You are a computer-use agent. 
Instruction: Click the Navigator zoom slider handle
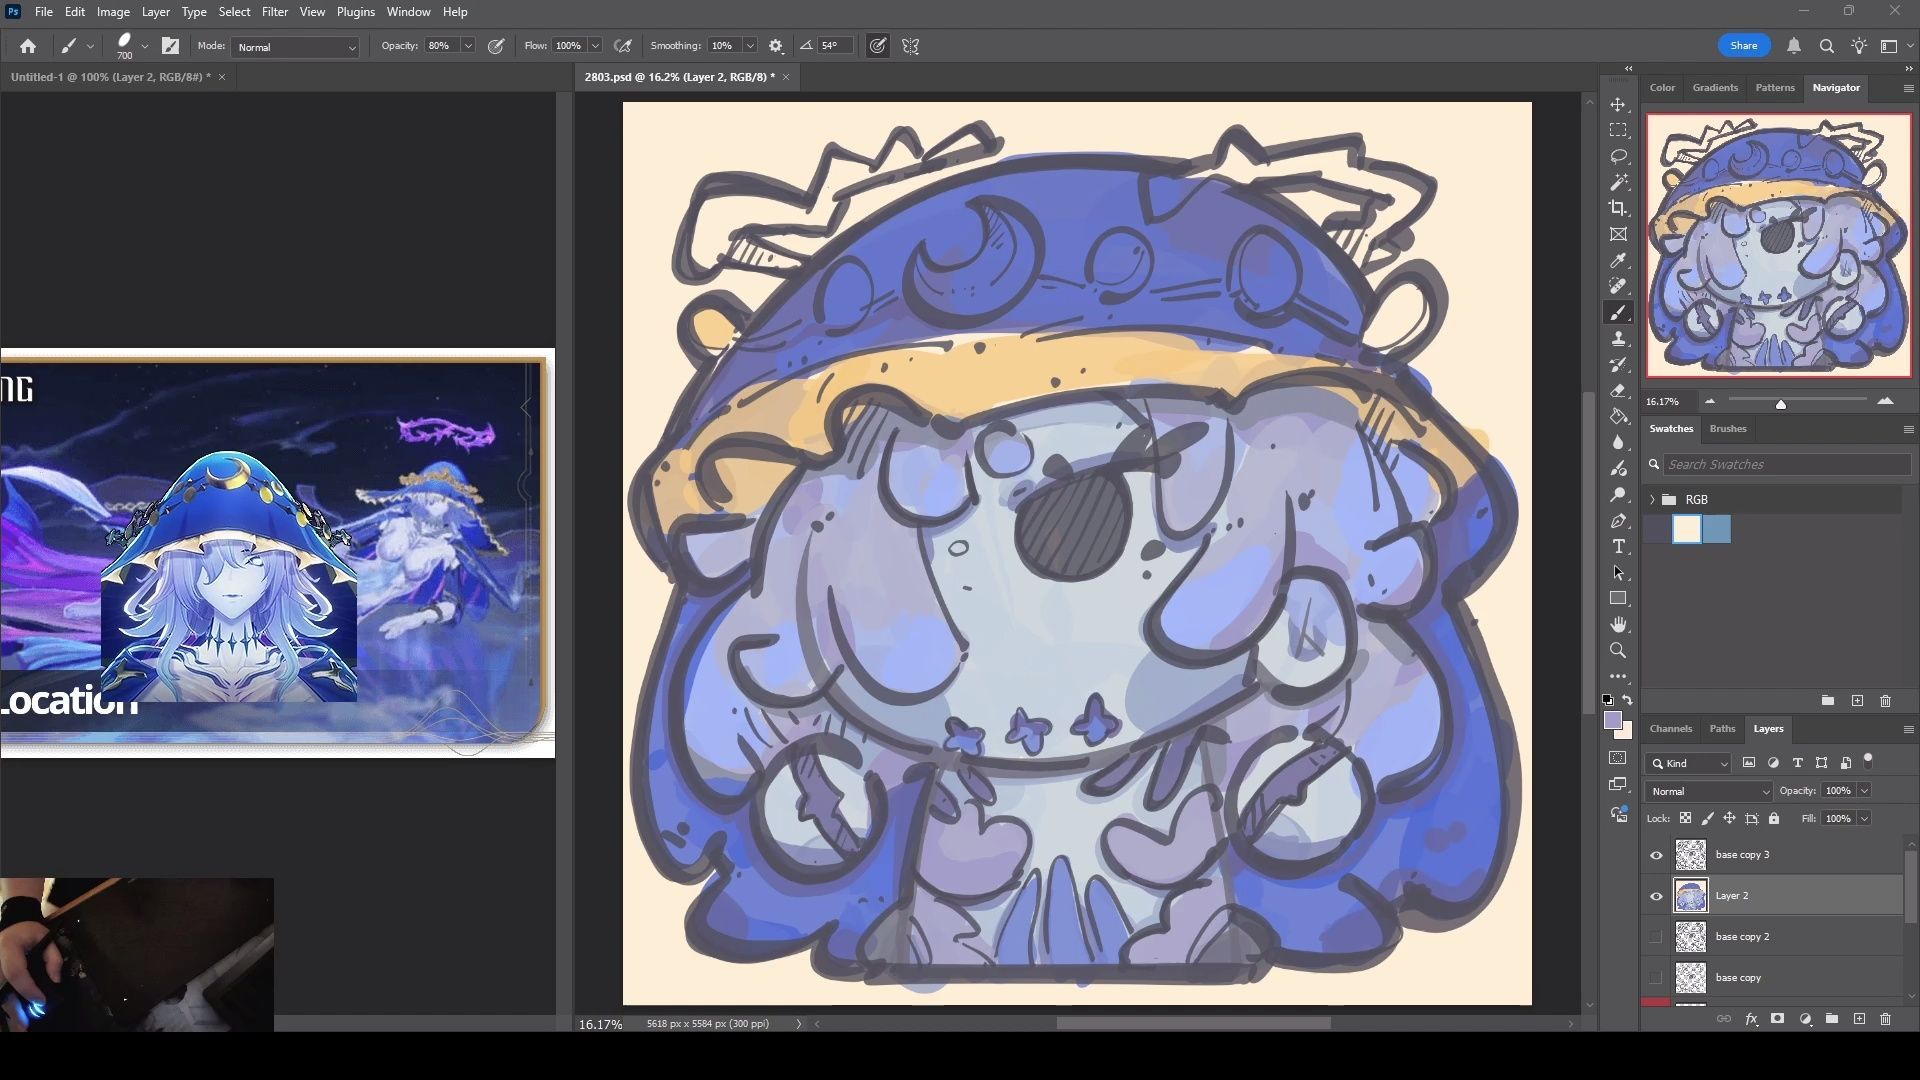[x=1780, y=404]
